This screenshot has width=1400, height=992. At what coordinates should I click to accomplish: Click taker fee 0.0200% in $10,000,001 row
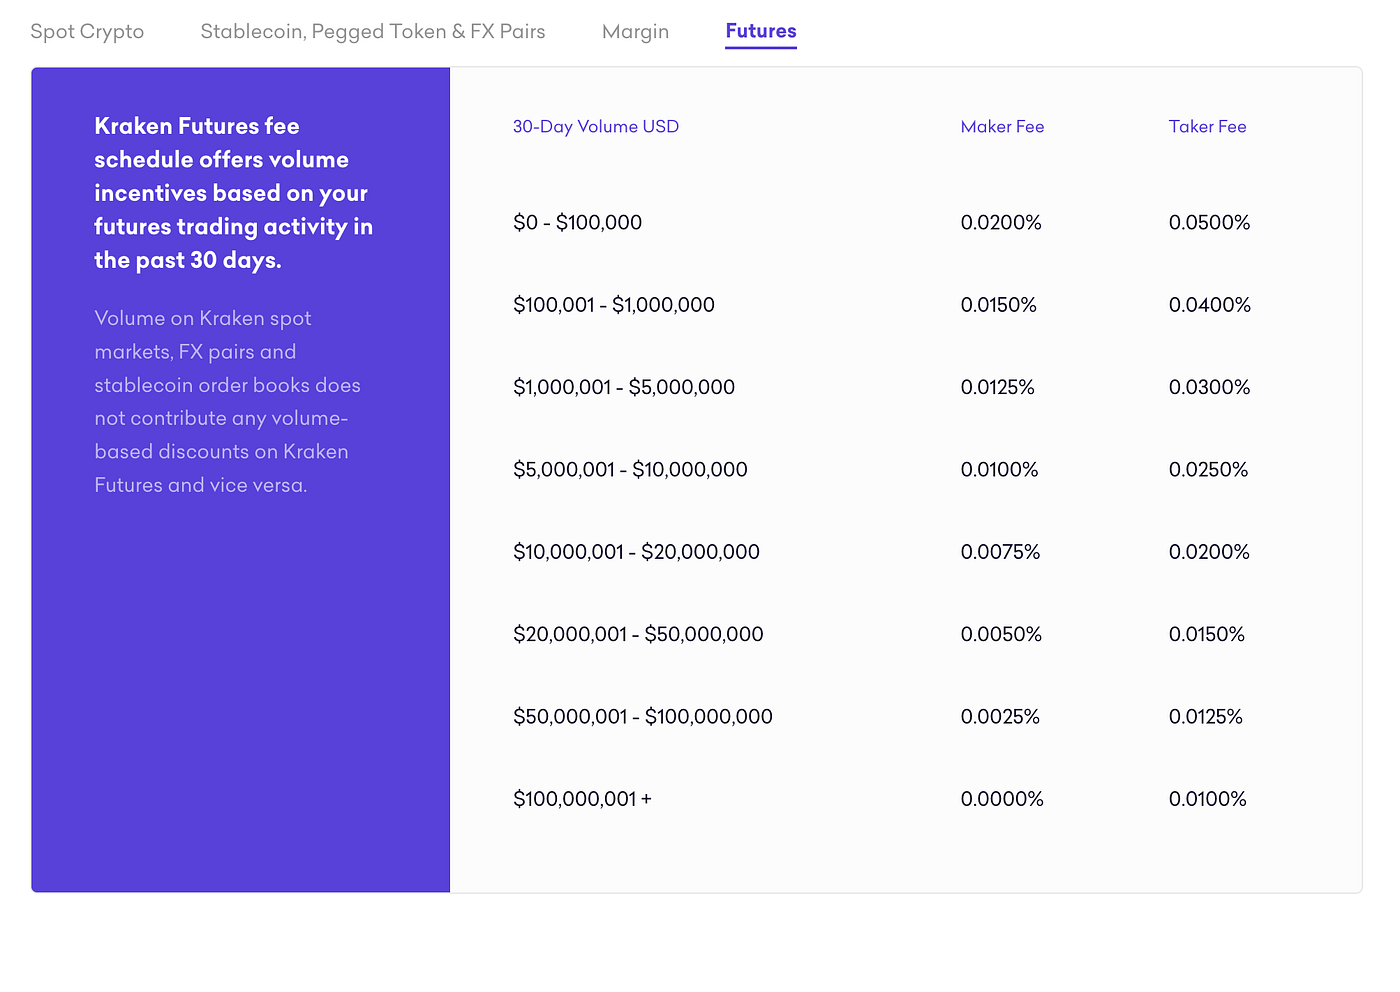point(1209,551)
